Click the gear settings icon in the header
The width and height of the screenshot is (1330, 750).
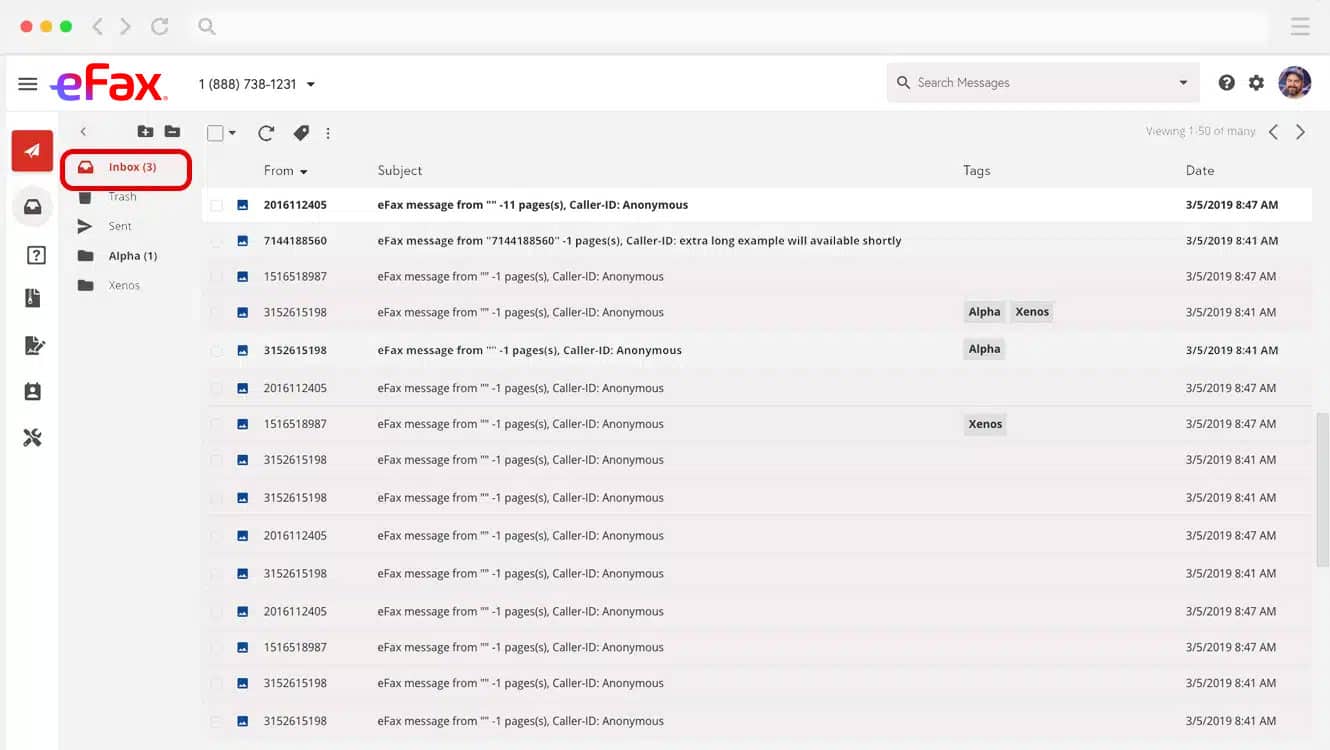pyautogui.click(x=1256, y=82)
